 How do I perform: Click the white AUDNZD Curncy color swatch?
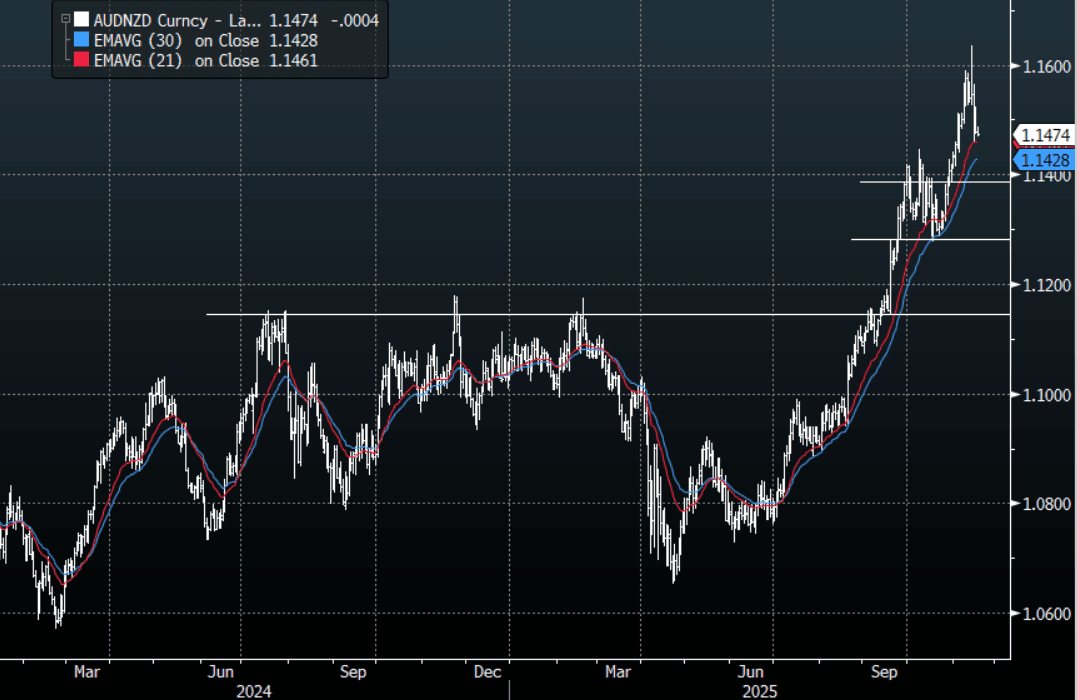[x=81, y=19]
